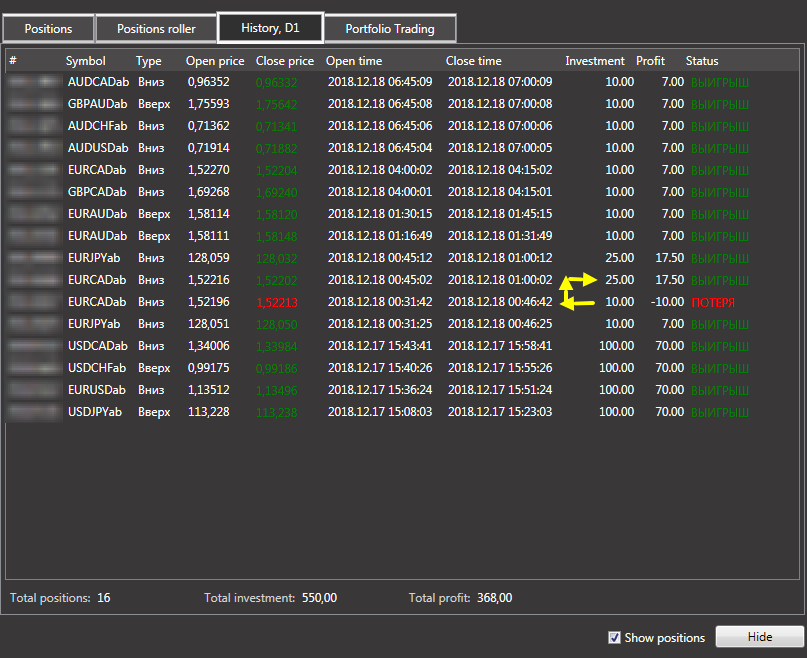This screenshot has height=658, width=807.
Task: Go to Portfolio Trading tab
Action: [x=390, y=29]
